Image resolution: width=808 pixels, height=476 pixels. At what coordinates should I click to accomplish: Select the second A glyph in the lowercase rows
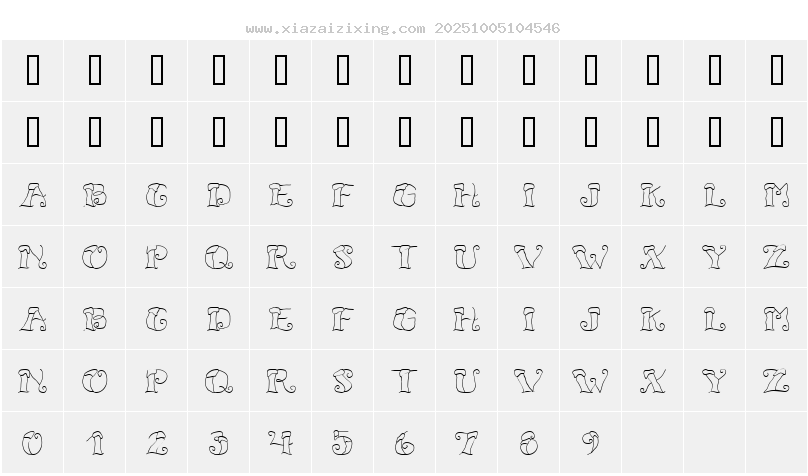point(33,319)
